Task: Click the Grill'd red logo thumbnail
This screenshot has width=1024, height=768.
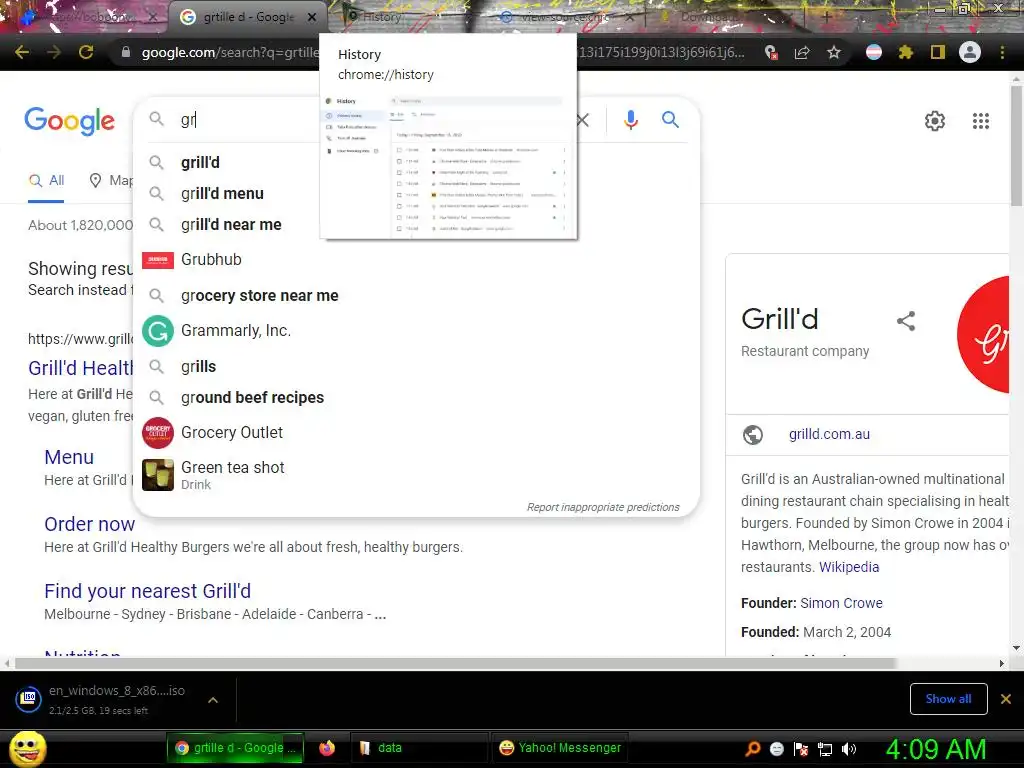Action: [x=984, y=334]
